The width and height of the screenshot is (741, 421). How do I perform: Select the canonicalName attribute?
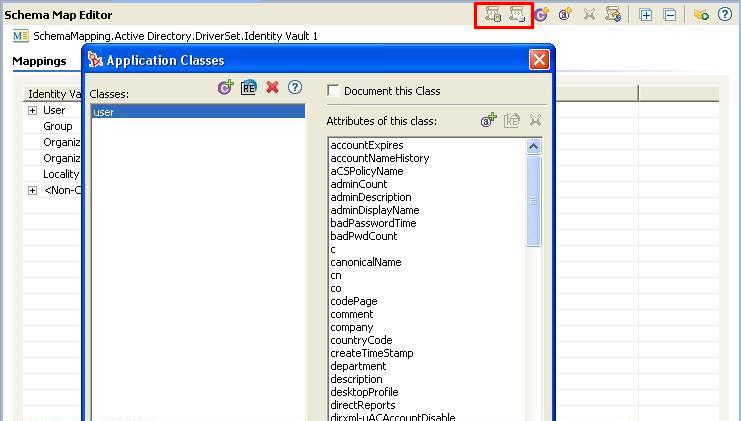(365, 262)
